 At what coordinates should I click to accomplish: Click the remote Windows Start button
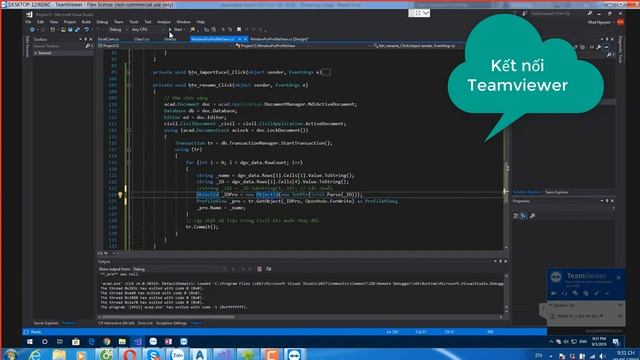pos(29,342)
